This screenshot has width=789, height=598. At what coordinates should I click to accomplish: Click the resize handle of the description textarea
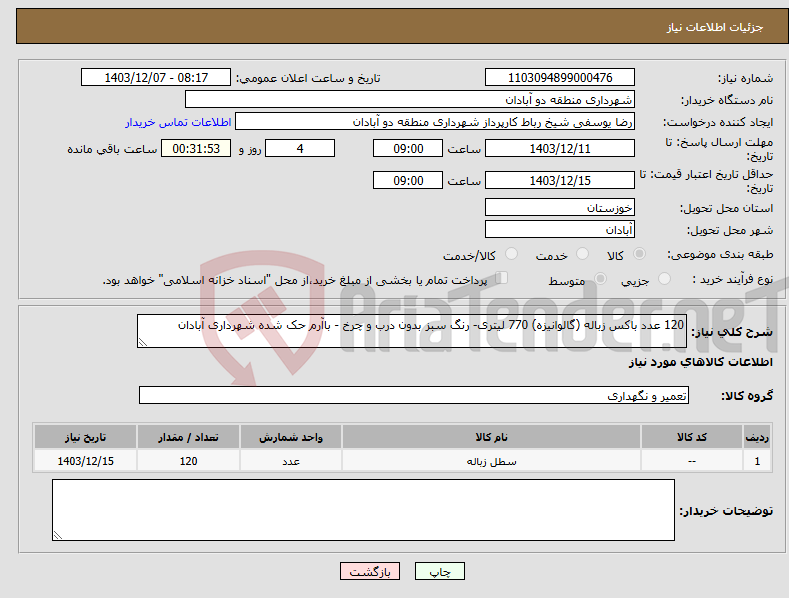[x=143, y=342]
